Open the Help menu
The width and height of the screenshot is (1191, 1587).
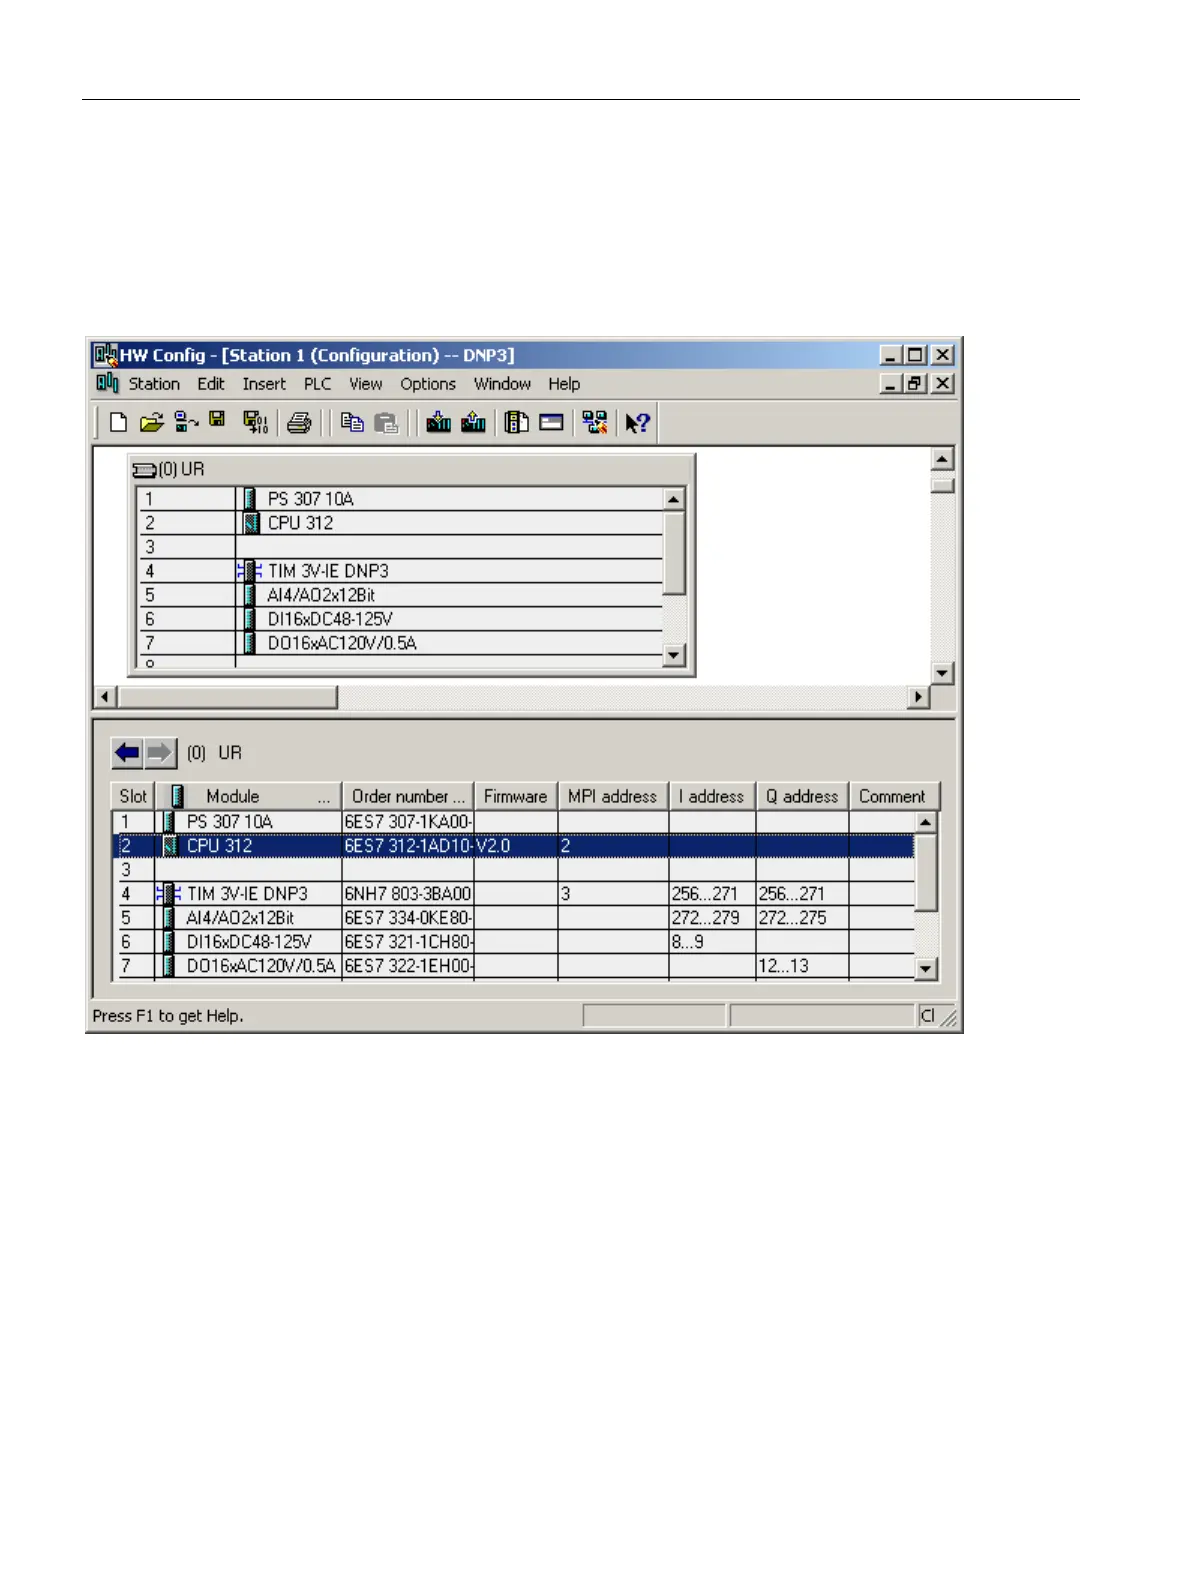pos(564,384)
